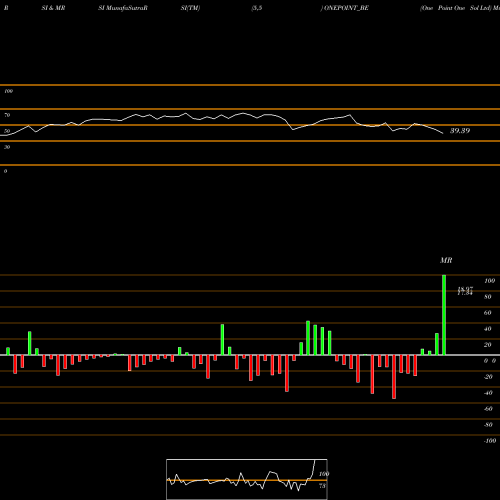The image size is (500, 500).
Task: Click the RSI axis label 30
Action: pos(7,147)
